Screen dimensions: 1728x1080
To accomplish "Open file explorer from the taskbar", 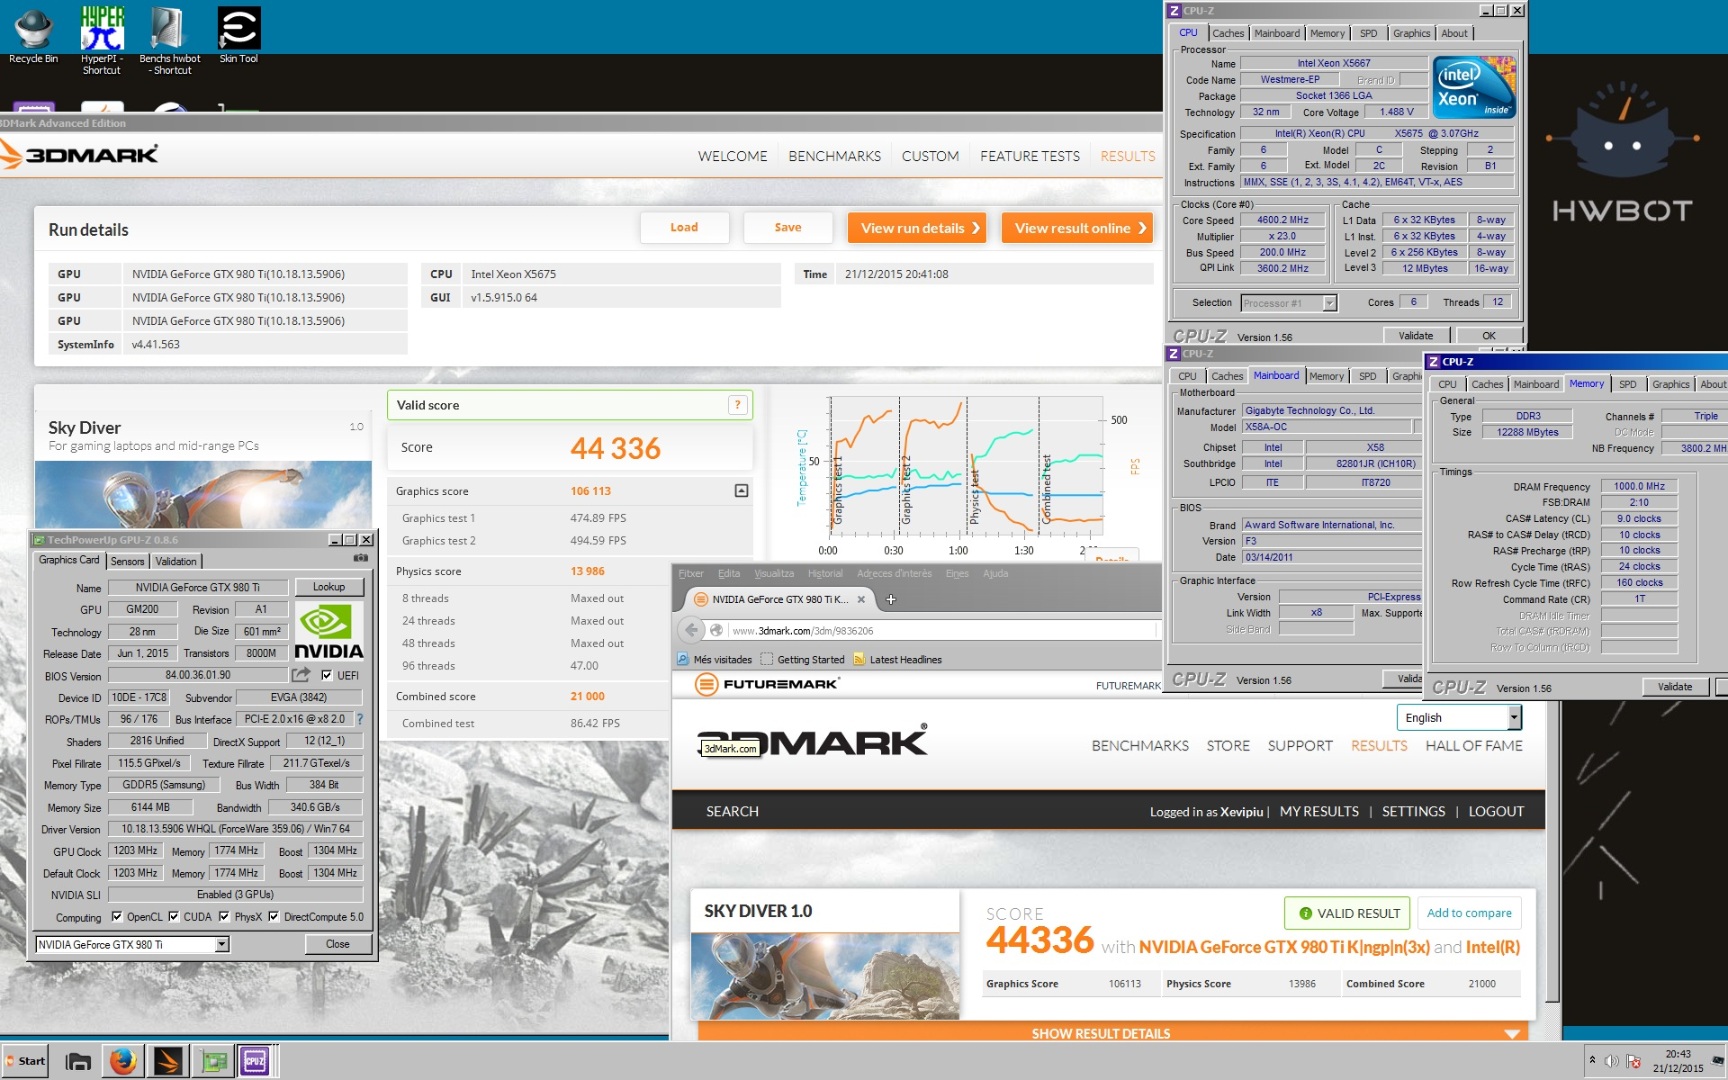I will tap(78, 1061).
